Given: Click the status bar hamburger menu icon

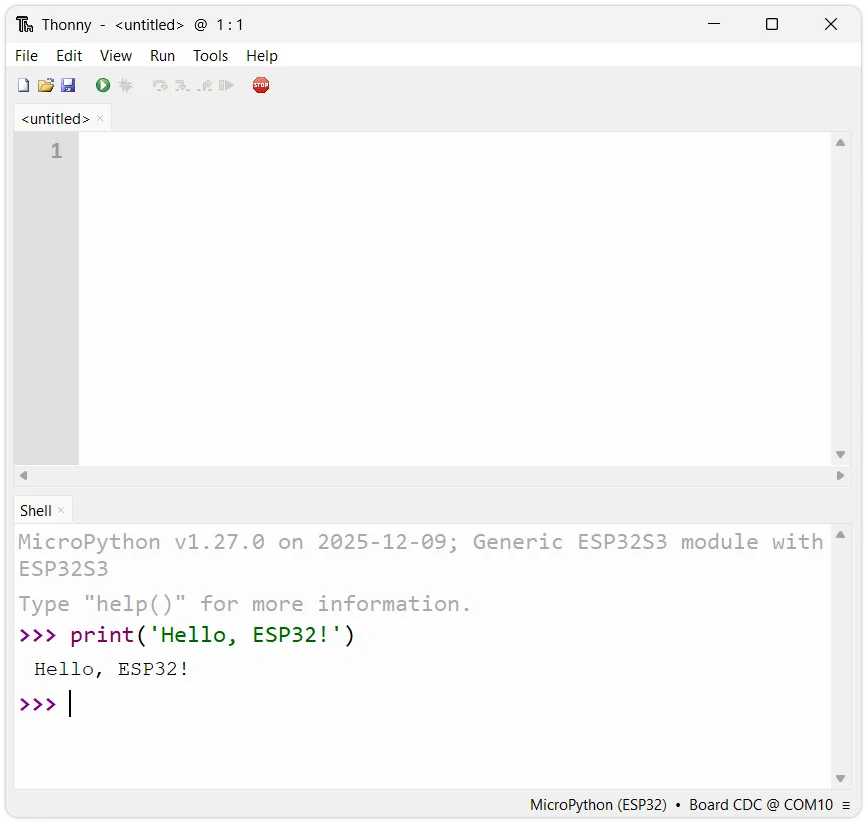Looking at the screenshot, I should pyautogui.click(x=846, y=805).
